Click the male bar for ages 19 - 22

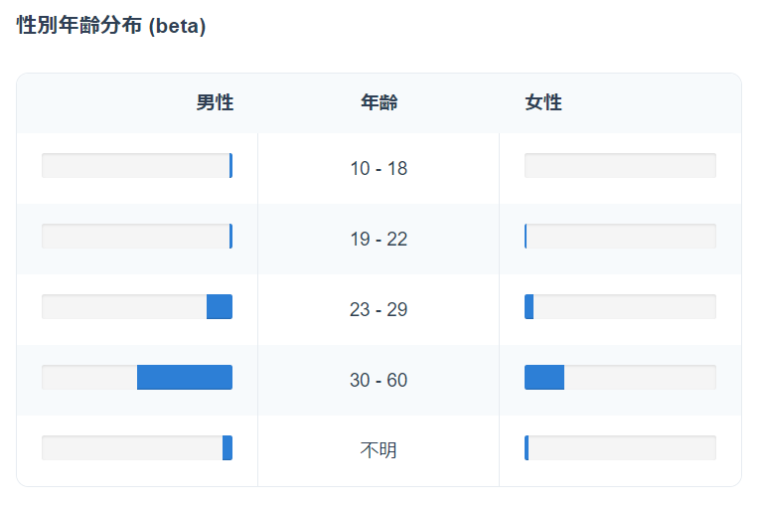click(x=137, y=237)
